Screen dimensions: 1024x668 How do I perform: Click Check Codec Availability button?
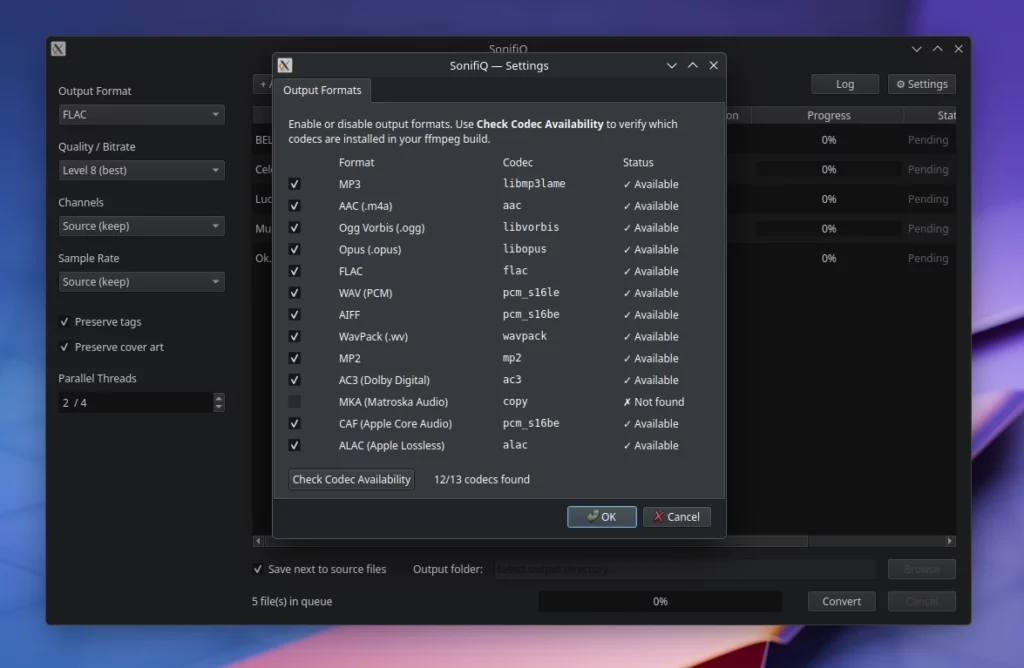click(351, 479)
